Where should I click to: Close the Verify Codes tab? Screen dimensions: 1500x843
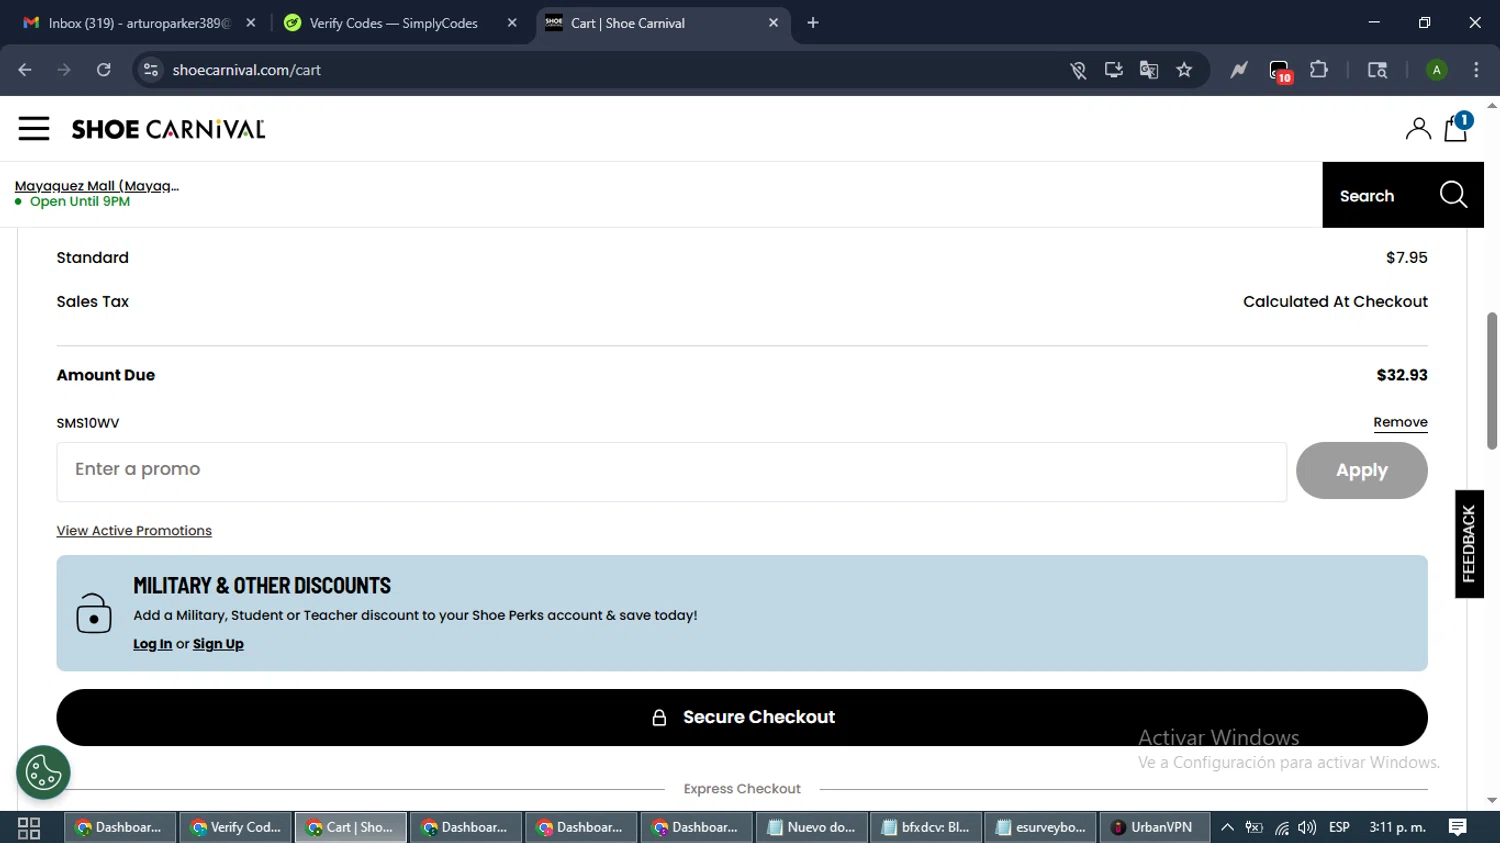512,23
